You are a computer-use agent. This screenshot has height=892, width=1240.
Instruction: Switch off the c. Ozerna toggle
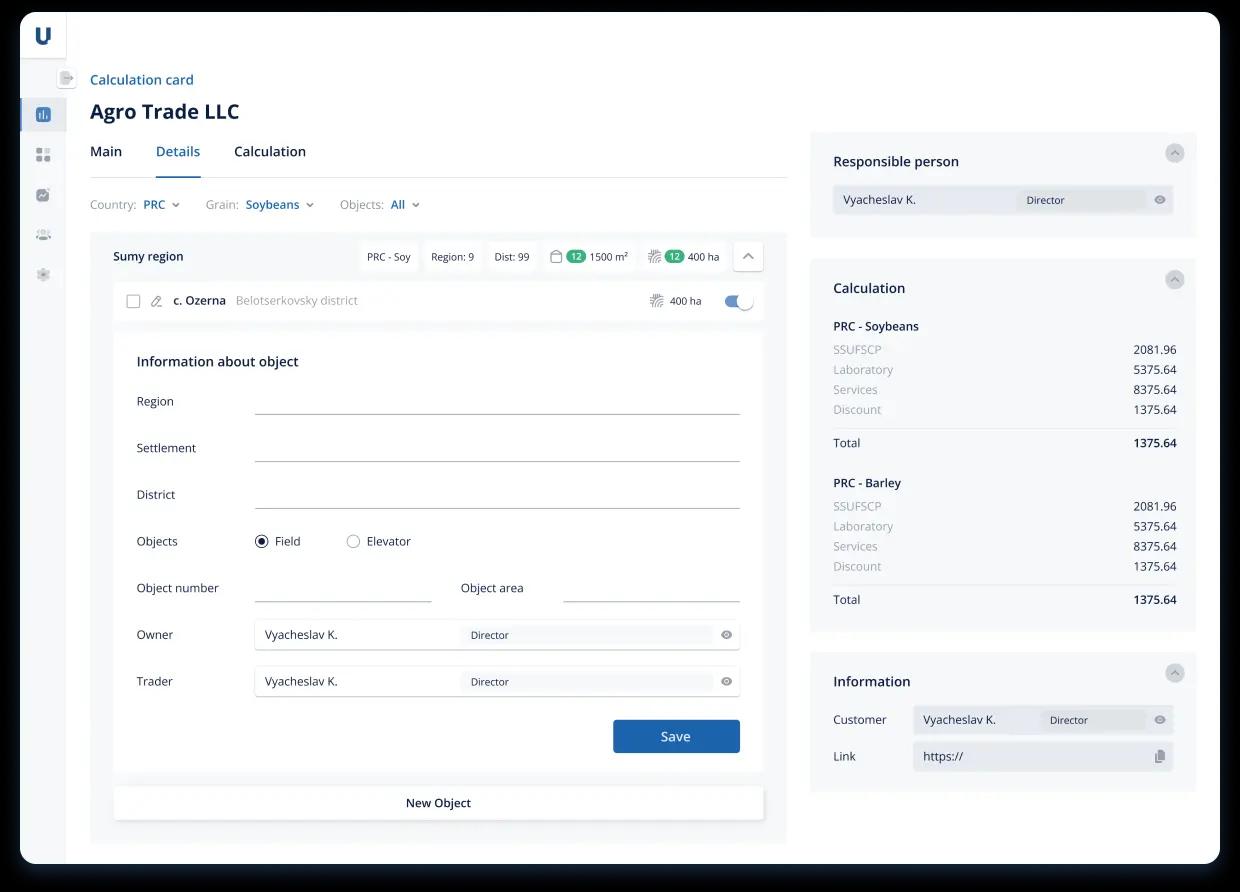(x=738, y=301)
